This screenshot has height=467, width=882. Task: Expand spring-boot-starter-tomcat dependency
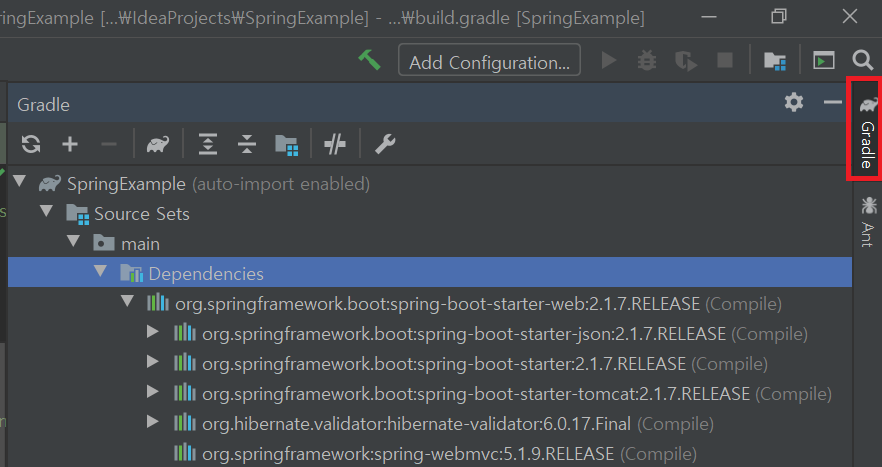[152, 392]
